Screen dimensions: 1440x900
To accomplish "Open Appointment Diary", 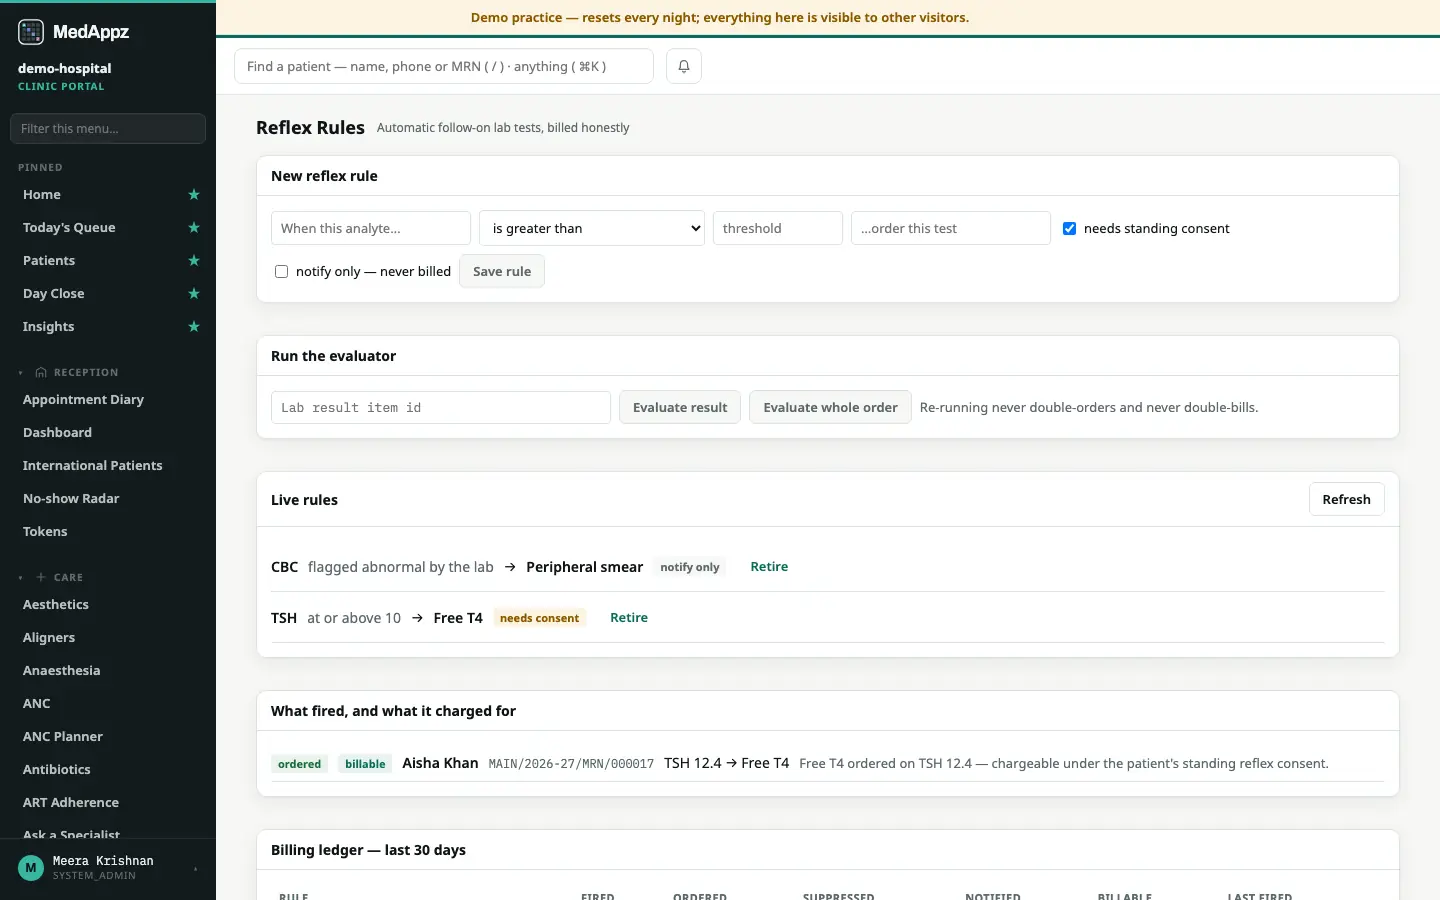I will pyautogui.click(x=84, y=400).
